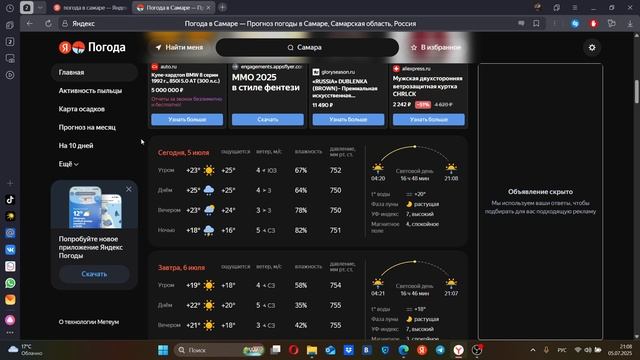Open site lock security icon

click(x=65, y=24)
